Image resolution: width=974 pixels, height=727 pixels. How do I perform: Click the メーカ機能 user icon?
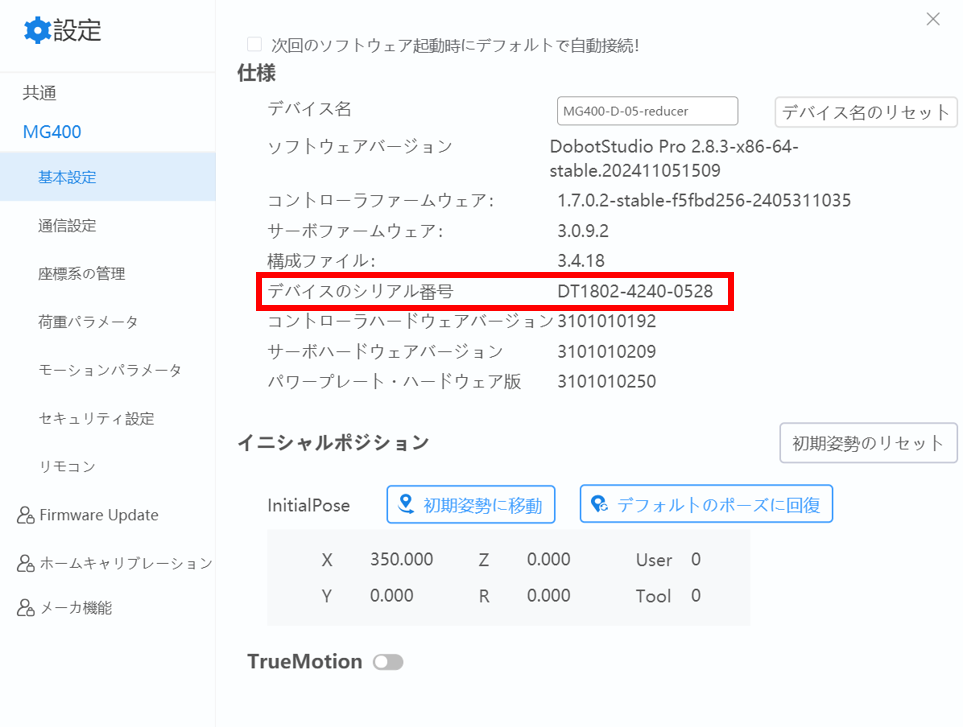26,607
